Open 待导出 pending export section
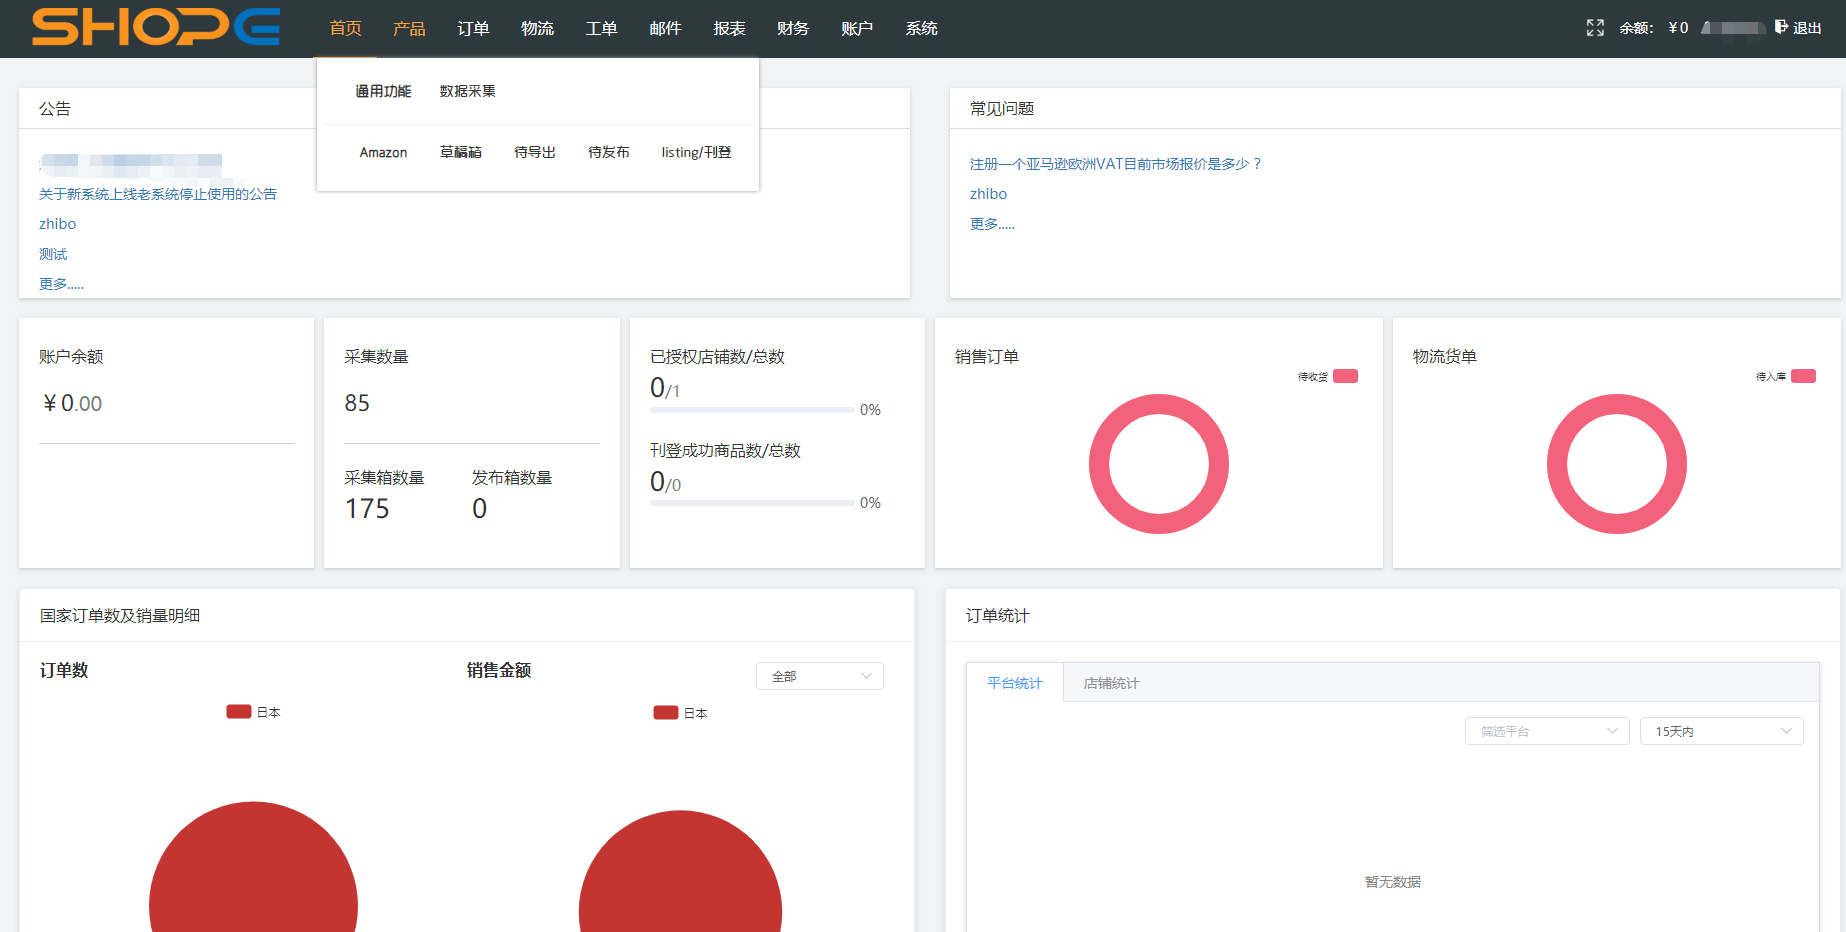Screen dimensions: 1846x932 click(534, 152)
